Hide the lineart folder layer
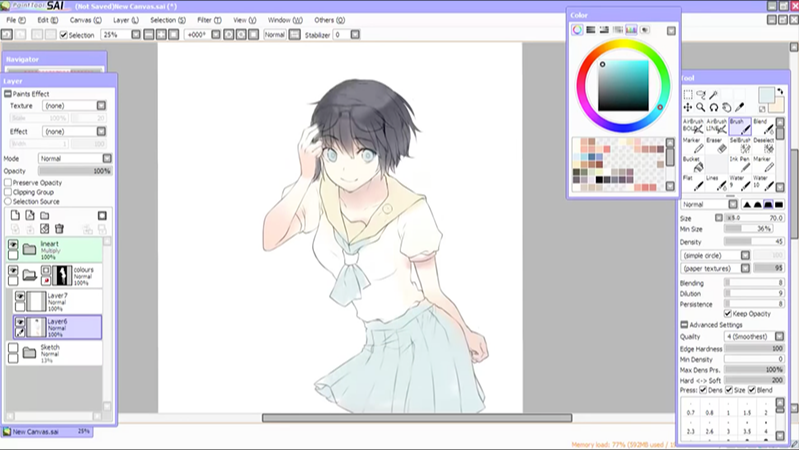 tap(13, 245)
